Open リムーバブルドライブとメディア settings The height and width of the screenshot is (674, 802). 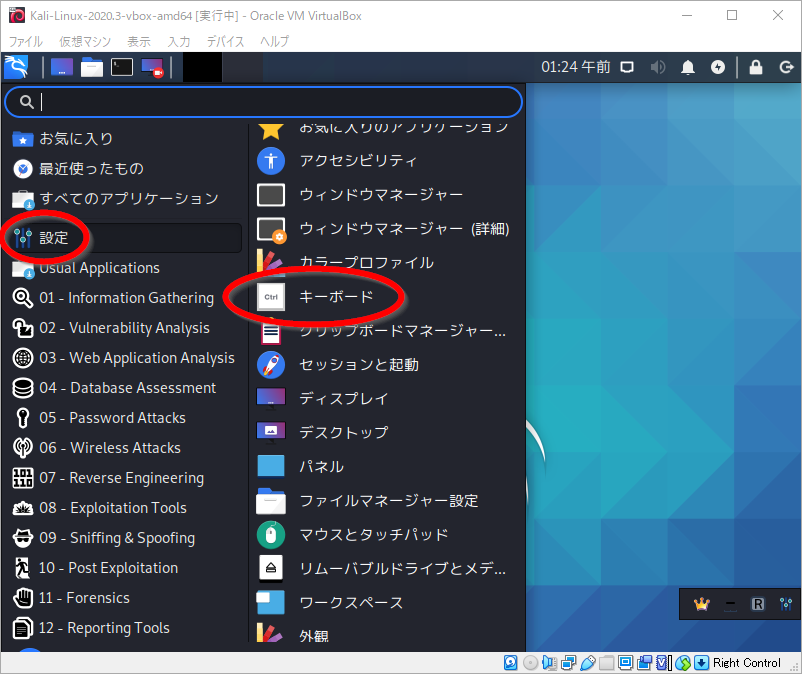click(388, 569)
